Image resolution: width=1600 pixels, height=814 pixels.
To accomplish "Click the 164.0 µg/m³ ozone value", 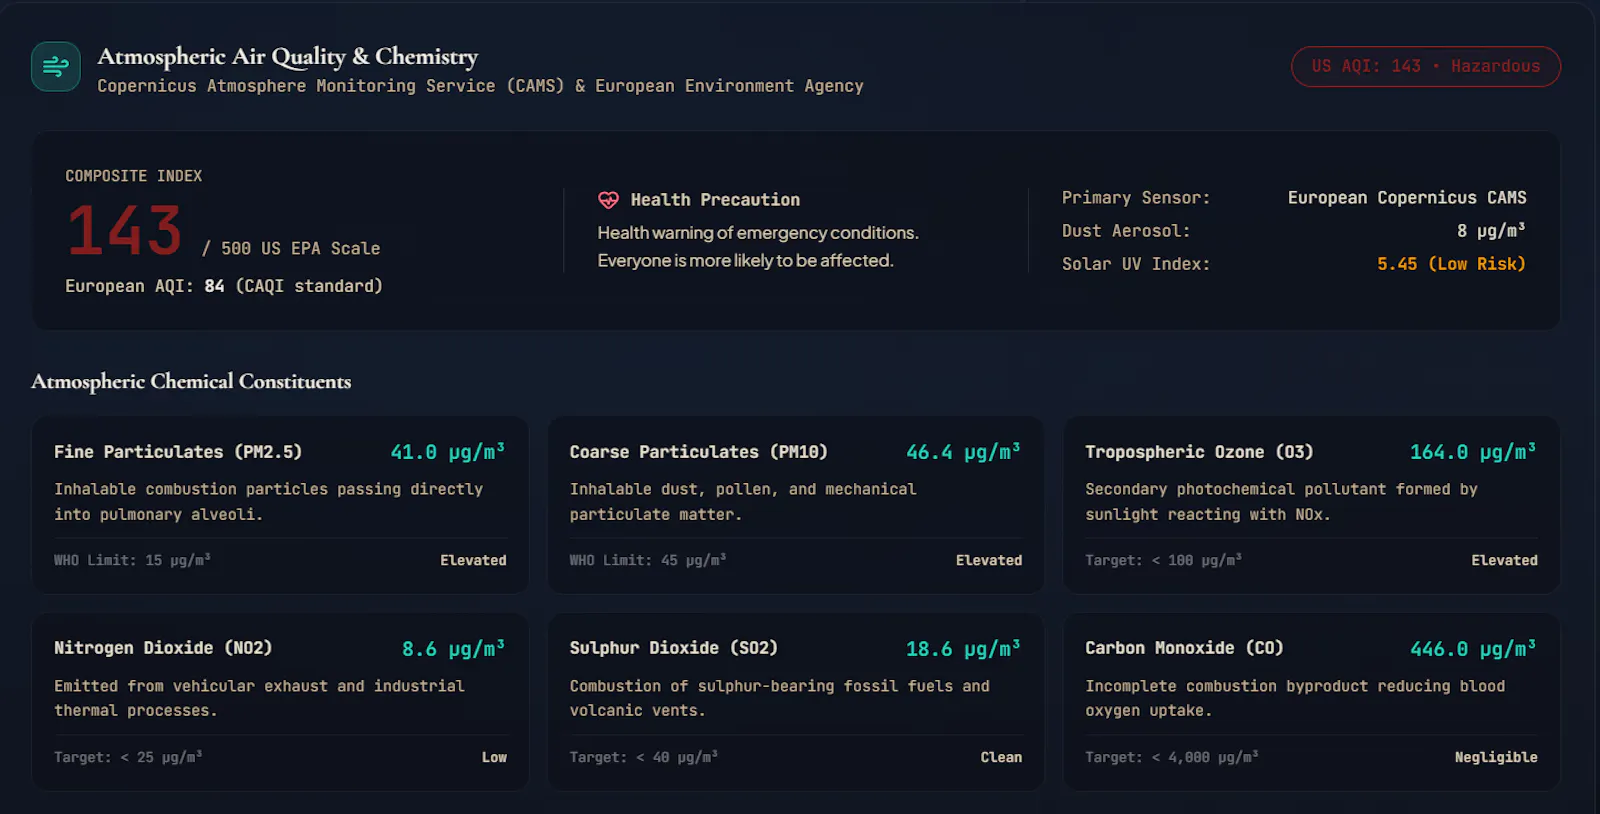I will coord(1473,452).
